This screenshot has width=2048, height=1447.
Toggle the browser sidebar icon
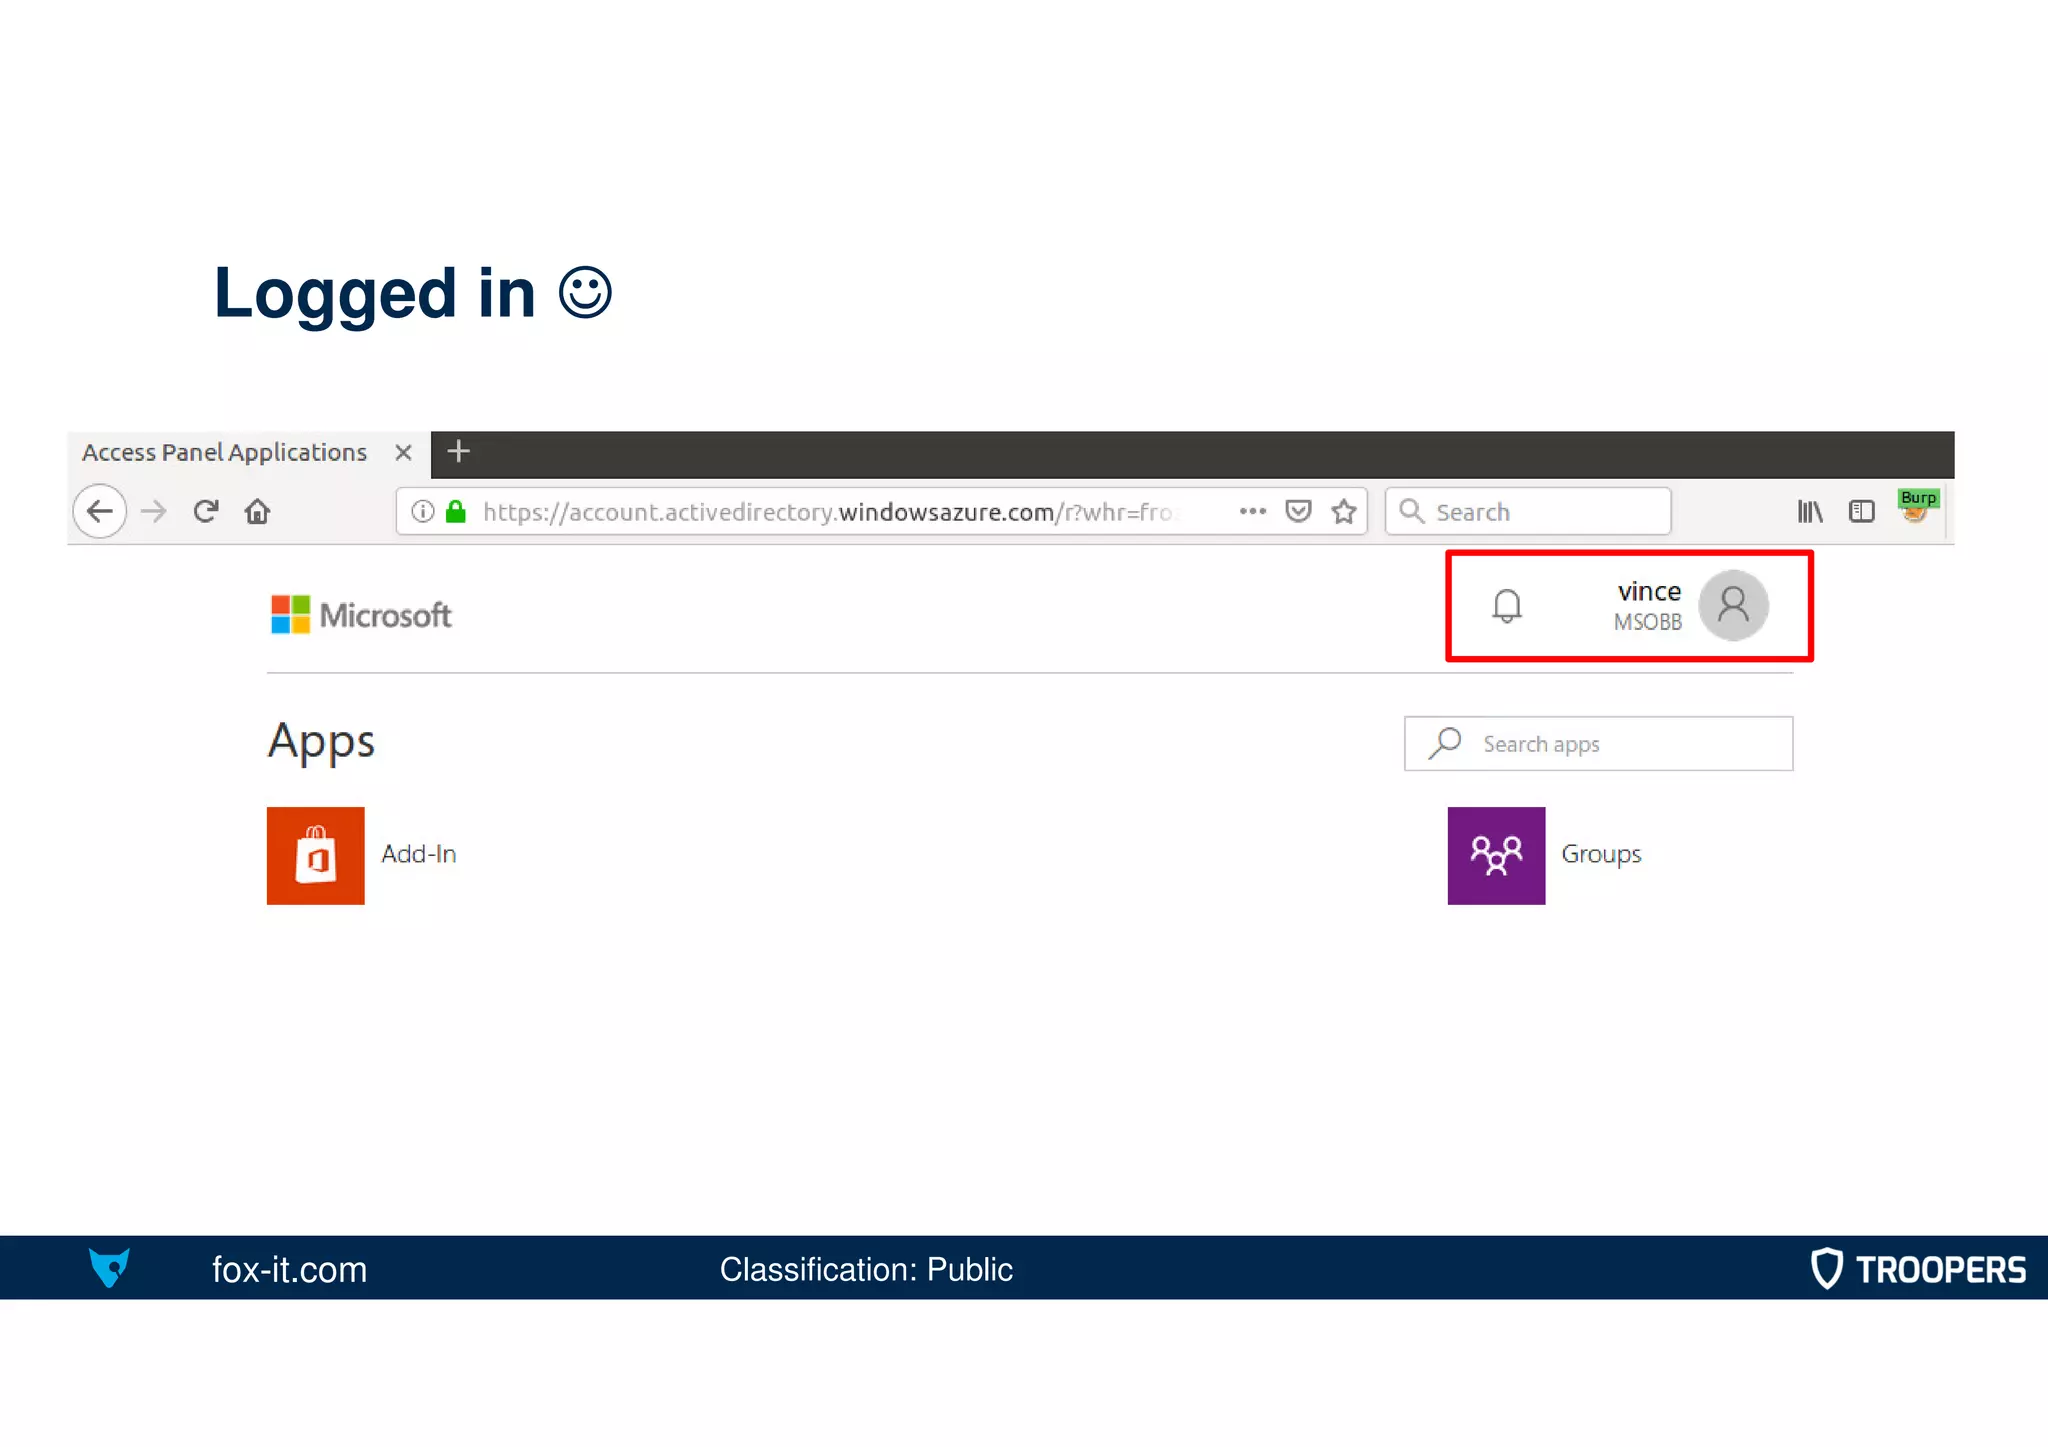coord(1861,512)
